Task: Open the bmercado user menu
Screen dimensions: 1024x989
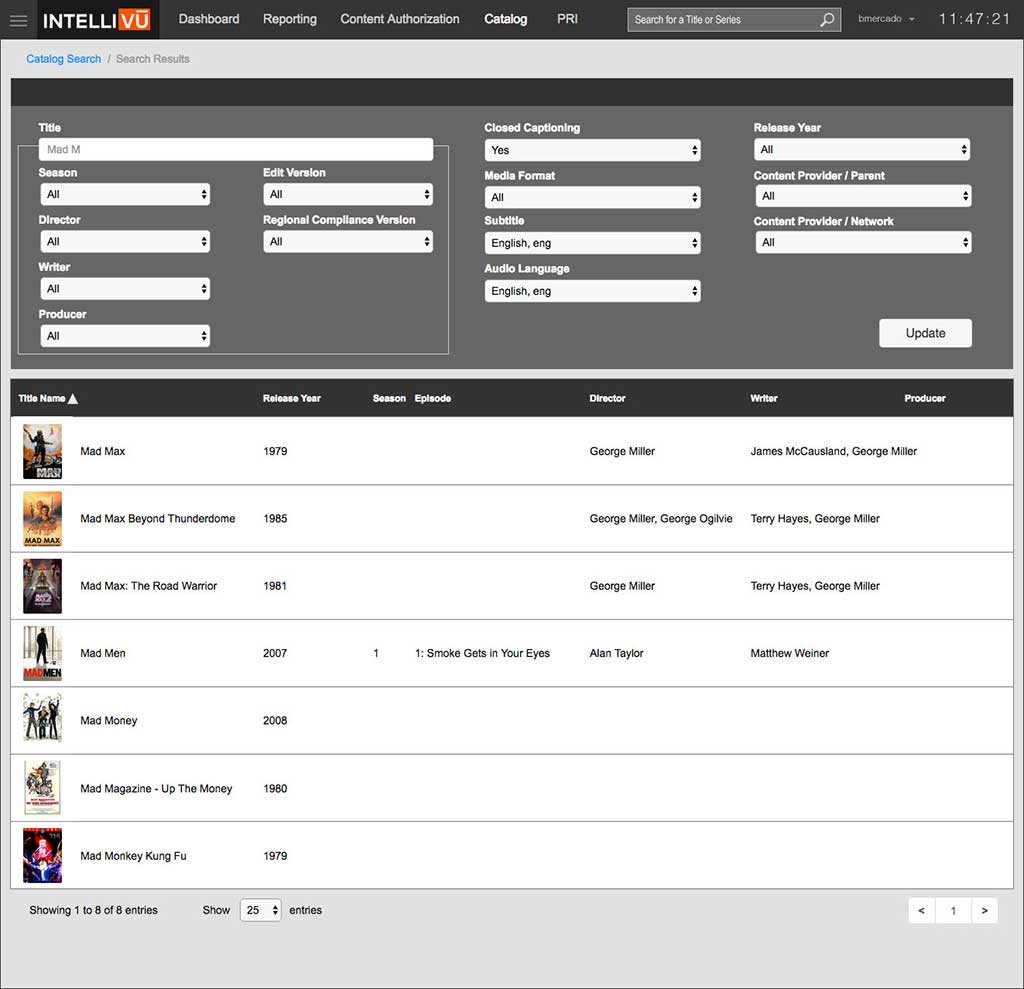Action: tap(886, 20)
